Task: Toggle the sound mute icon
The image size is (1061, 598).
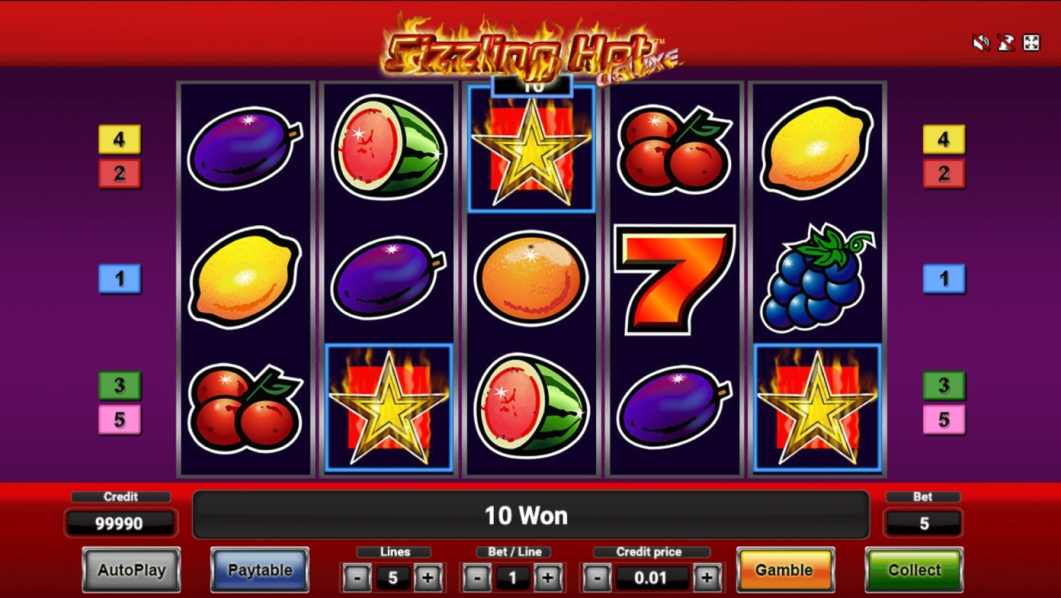Action: point(980,43)
